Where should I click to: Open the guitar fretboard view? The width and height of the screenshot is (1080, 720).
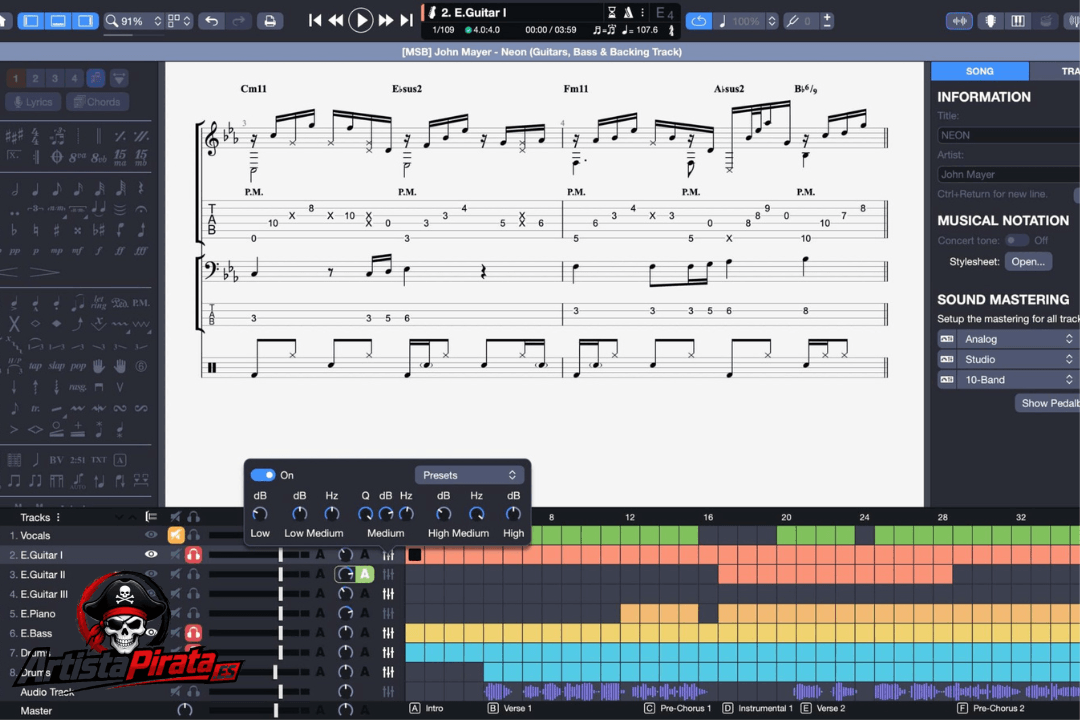pos(990,21)
